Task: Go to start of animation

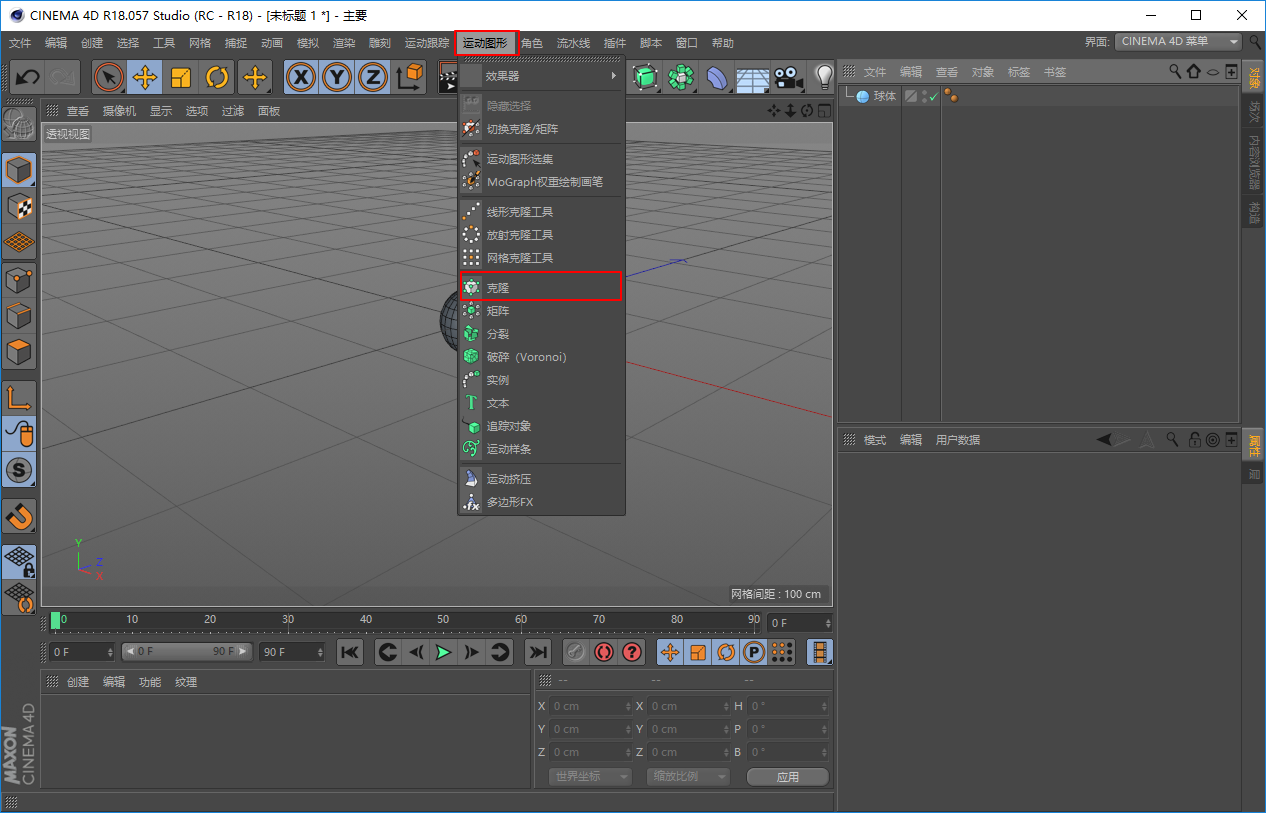Action: 350,652
